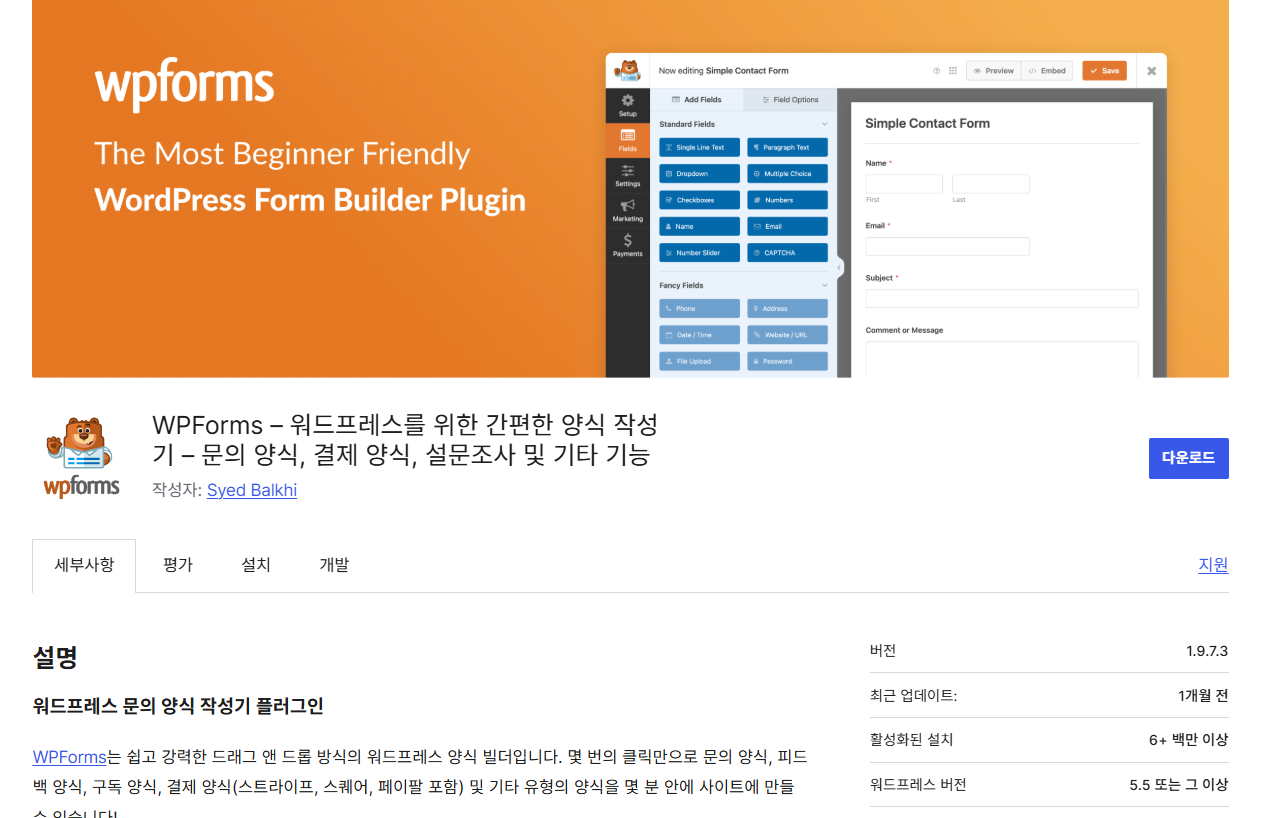Image resolution: width=1268 pixels, height=818 pixels.
Task: Add a File Upload field
Action: point(700,361)
